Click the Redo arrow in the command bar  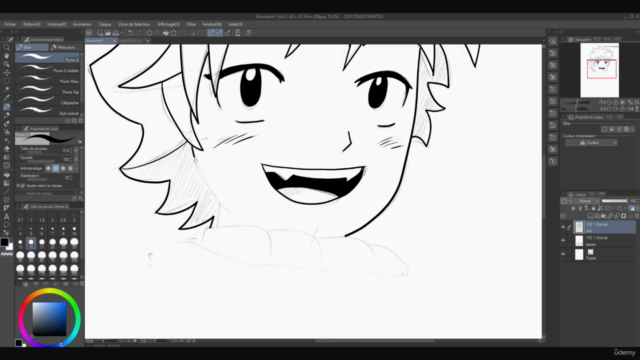[139, 33]
